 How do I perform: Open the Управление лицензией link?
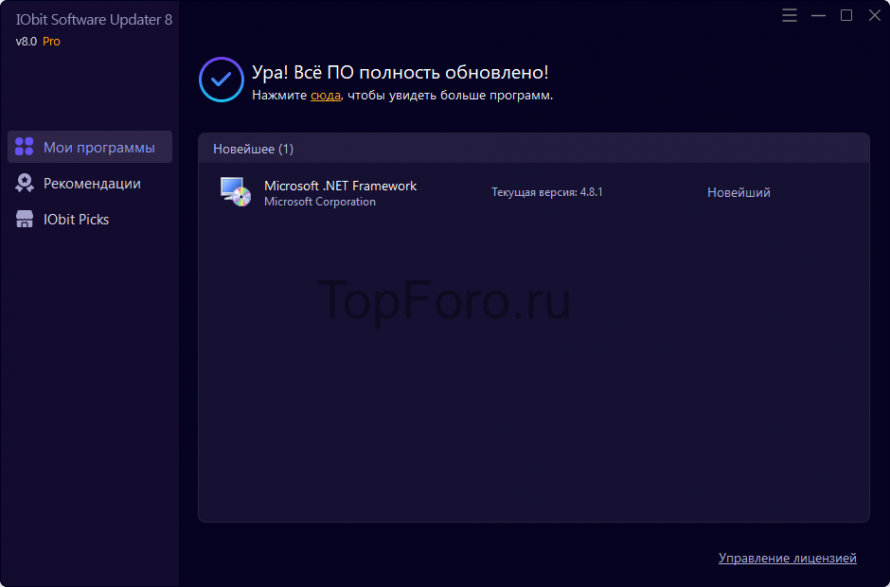787,558
